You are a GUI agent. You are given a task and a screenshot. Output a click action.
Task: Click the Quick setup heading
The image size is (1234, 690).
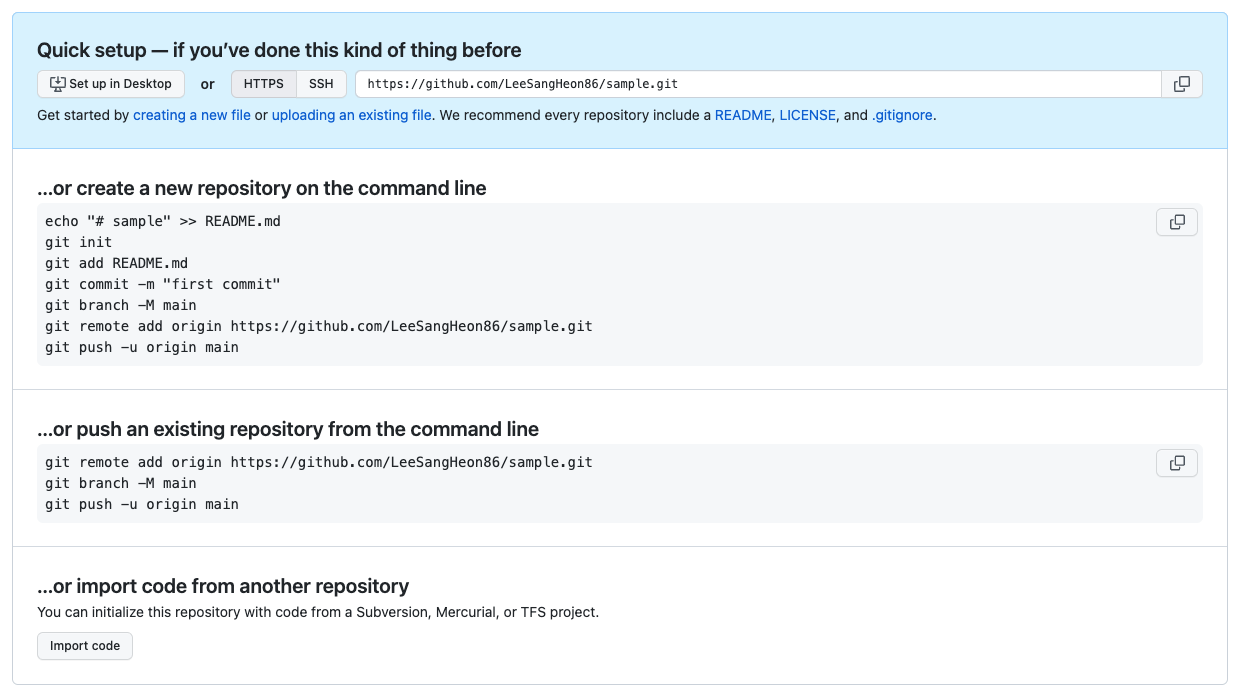(x=279, y=50)
